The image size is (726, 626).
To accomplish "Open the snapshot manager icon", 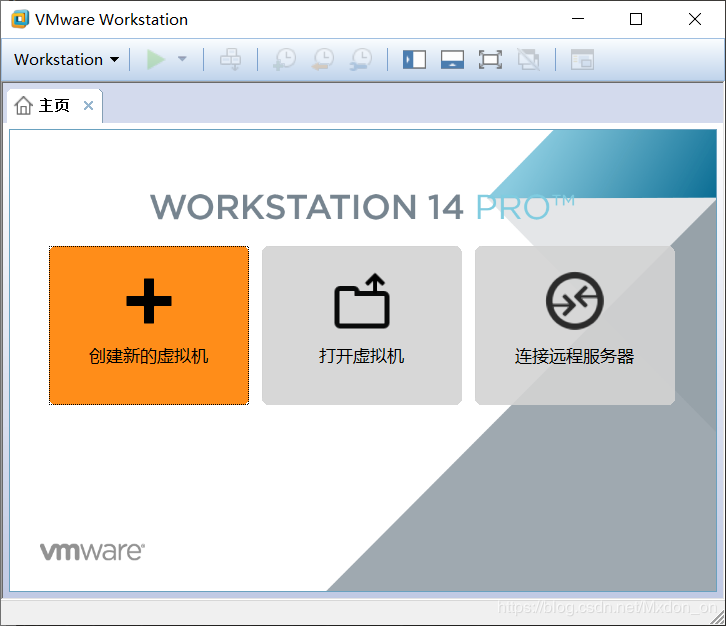I will [x=361, y=60].
